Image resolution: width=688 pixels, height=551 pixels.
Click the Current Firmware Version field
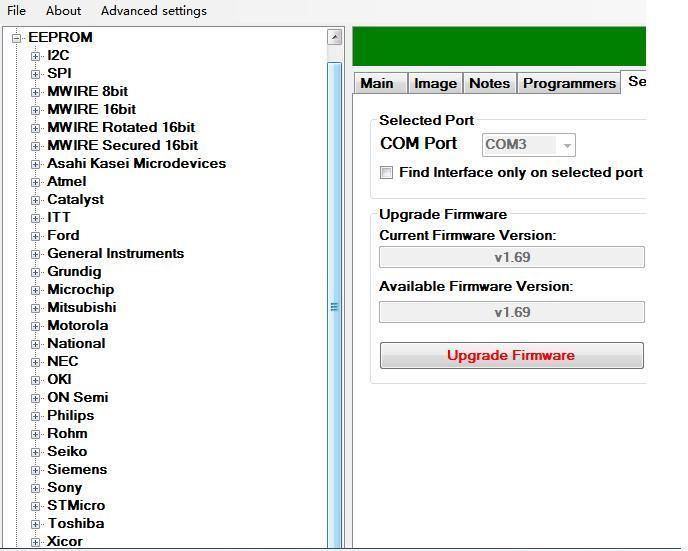coord(512,257)
